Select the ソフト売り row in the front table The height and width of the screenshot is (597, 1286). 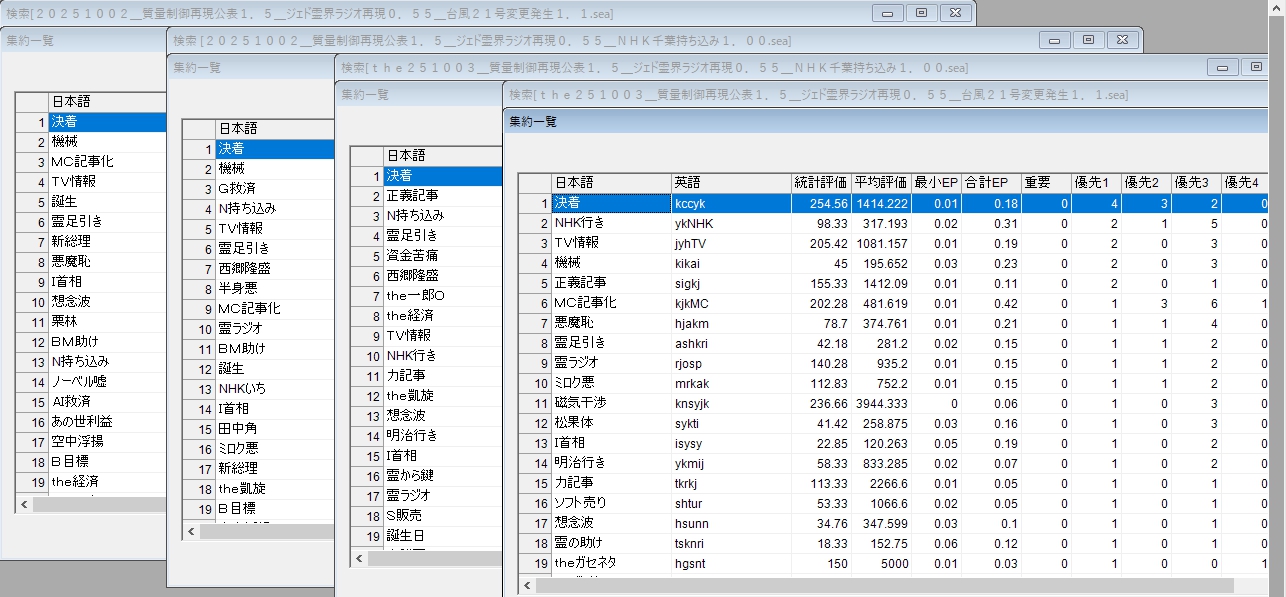tap(610, 503)
